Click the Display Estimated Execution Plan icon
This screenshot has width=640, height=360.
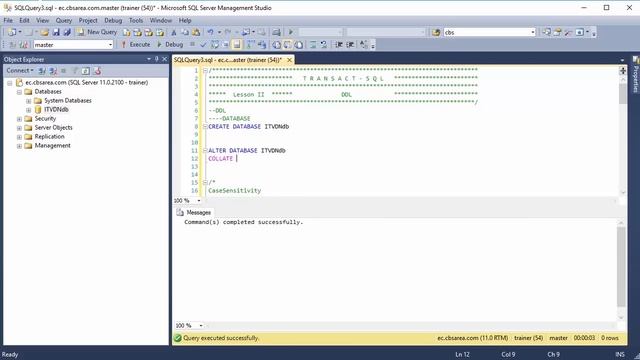[x=215, y=44]
